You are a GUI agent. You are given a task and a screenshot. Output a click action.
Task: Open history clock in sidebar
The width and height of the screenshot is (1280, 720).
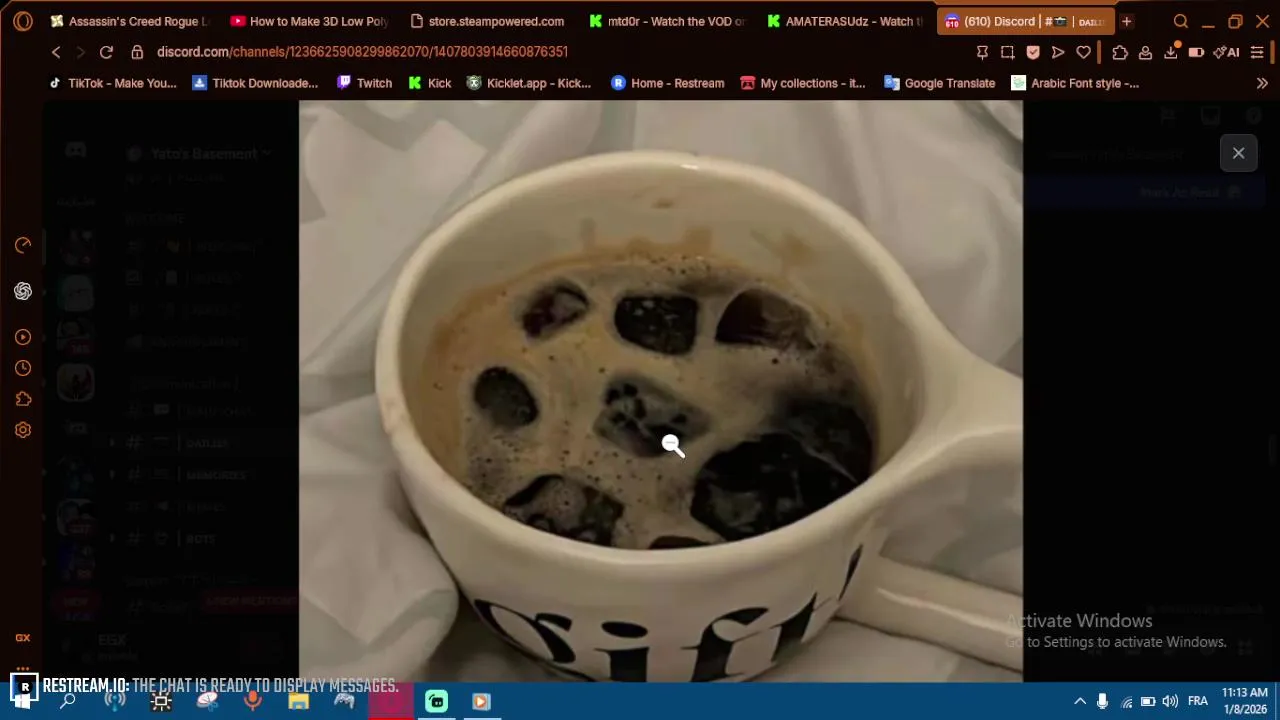point(23,368)
